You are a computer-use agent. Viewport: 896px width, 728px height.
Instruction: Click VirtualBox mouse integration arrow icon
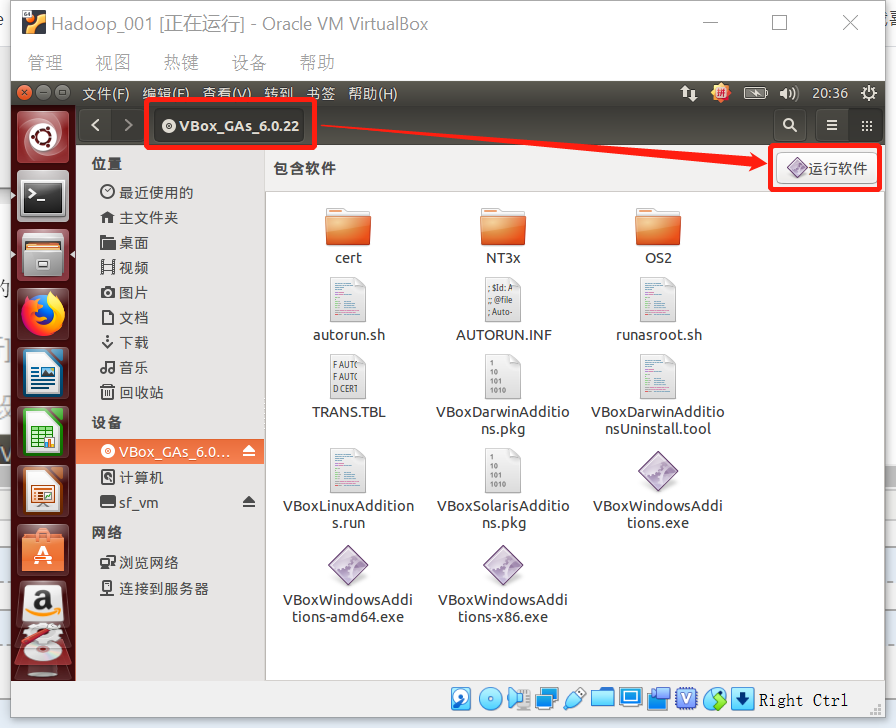coord(742,699)
